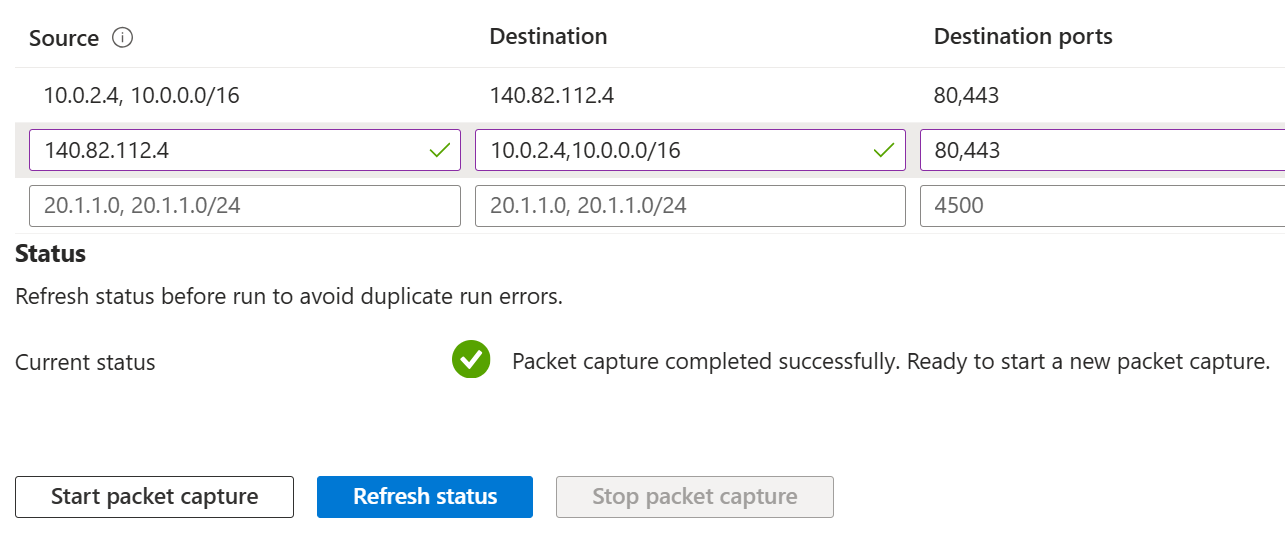Focus the empty destination field in the last row
Image resolution: width=1285 pixels, height=539 pixels.
click(x=690, y=206)
